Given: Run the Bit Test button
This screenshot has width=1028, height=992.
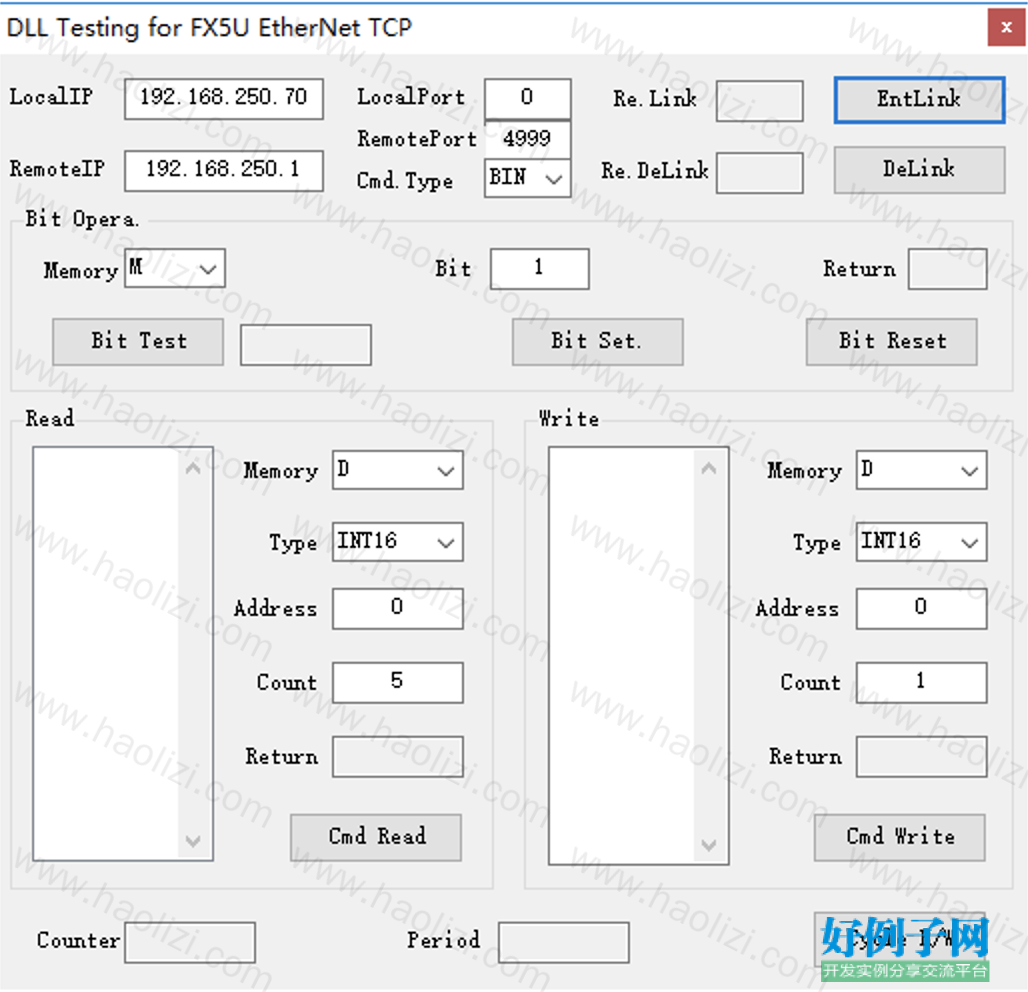Looking at the screenshot, I should 138,342.
